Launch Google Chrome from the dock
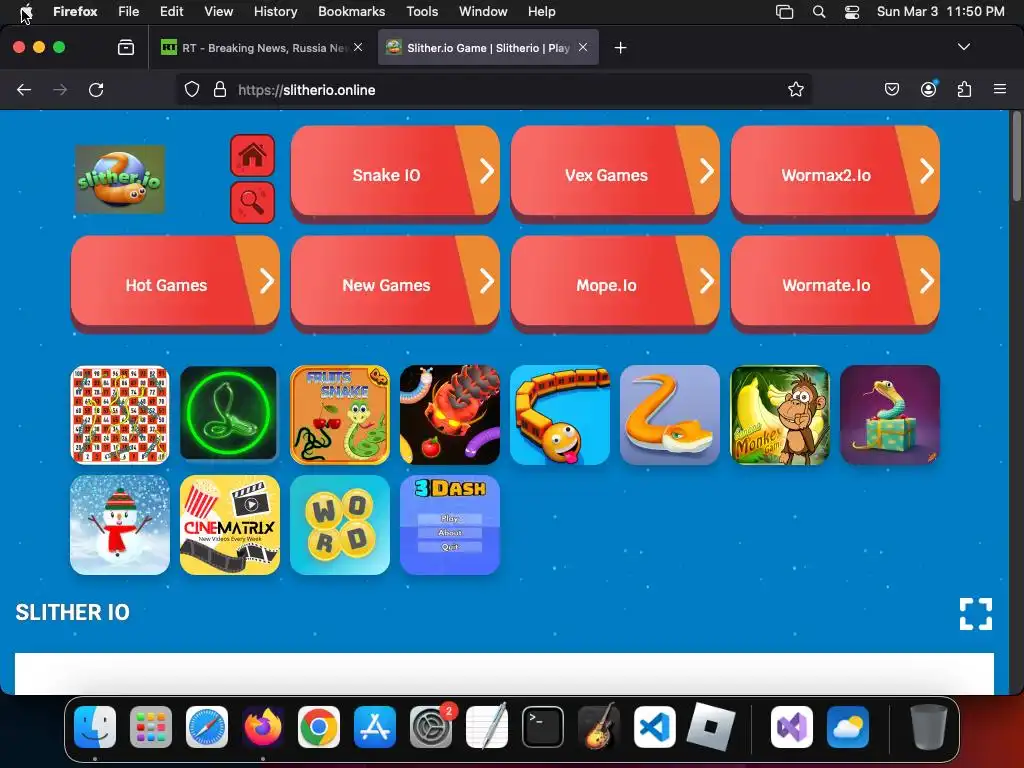This screenshot has width=1024, height=768. 319,727
